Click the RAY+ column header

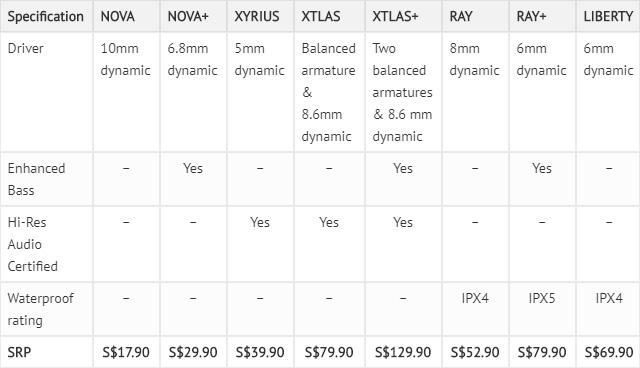tap(531, 16)
